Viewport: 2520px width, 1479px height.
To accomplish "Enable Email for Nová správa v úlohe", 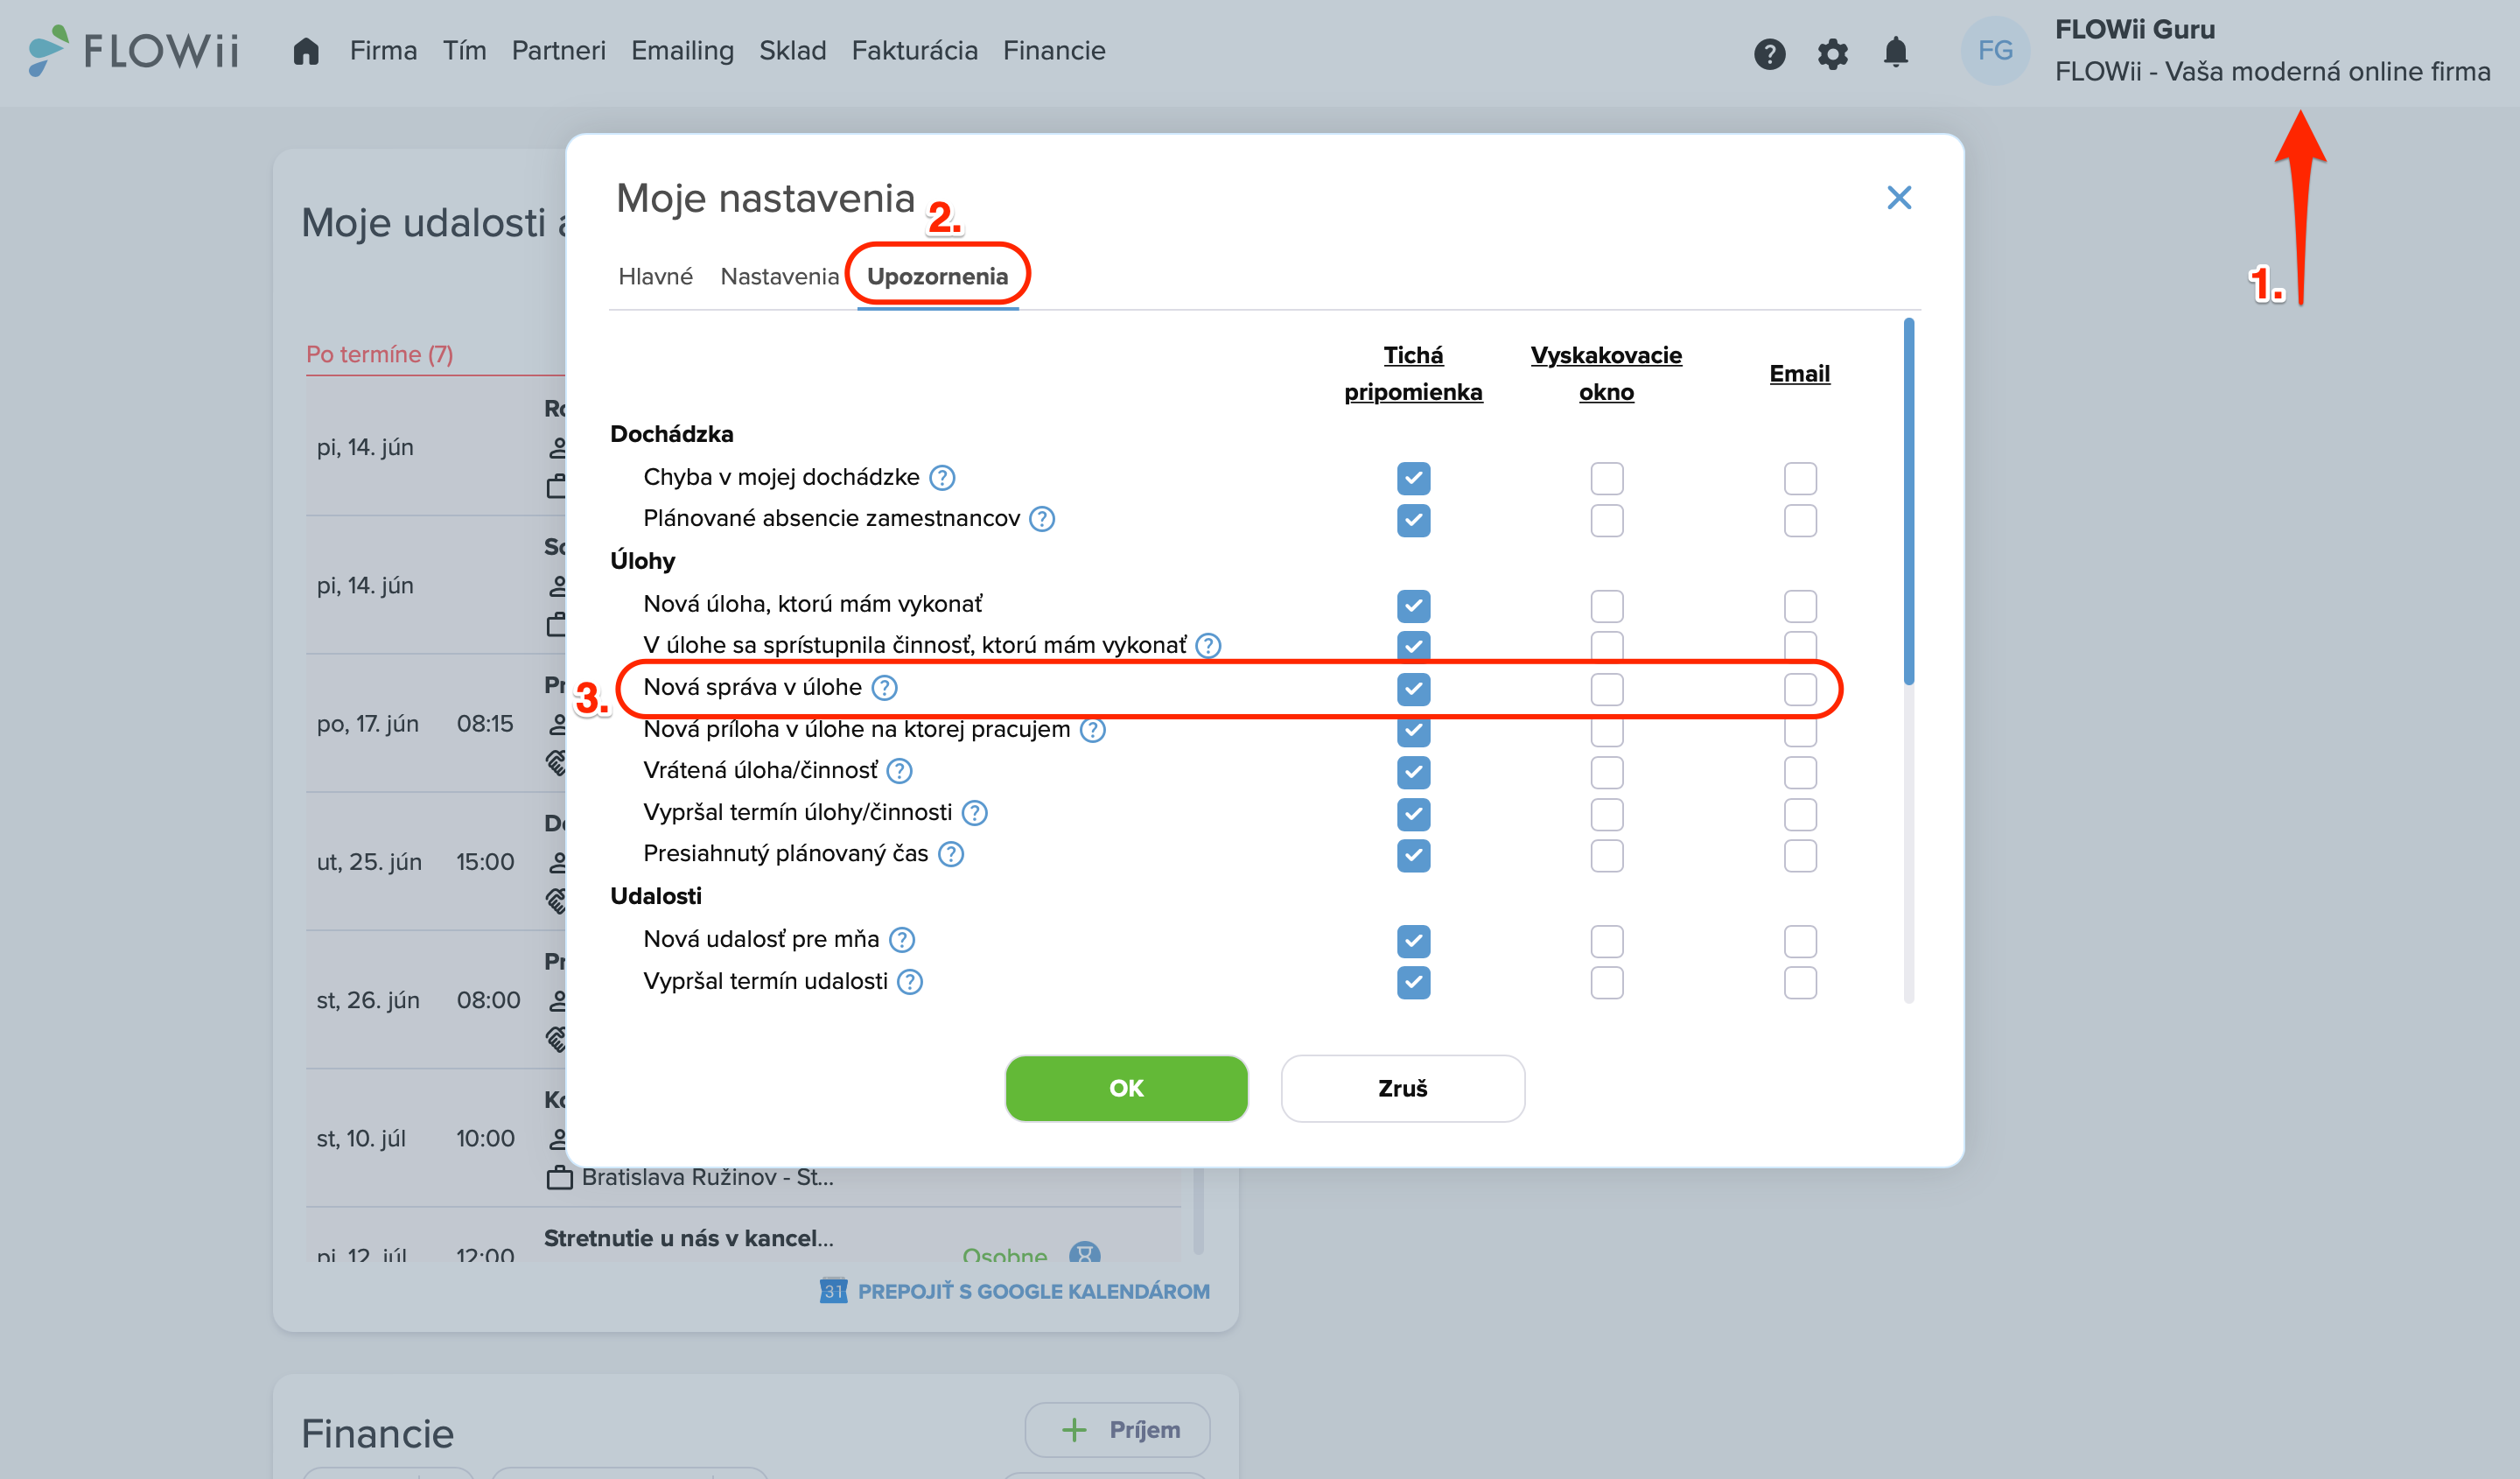I will pos(1800,689).
